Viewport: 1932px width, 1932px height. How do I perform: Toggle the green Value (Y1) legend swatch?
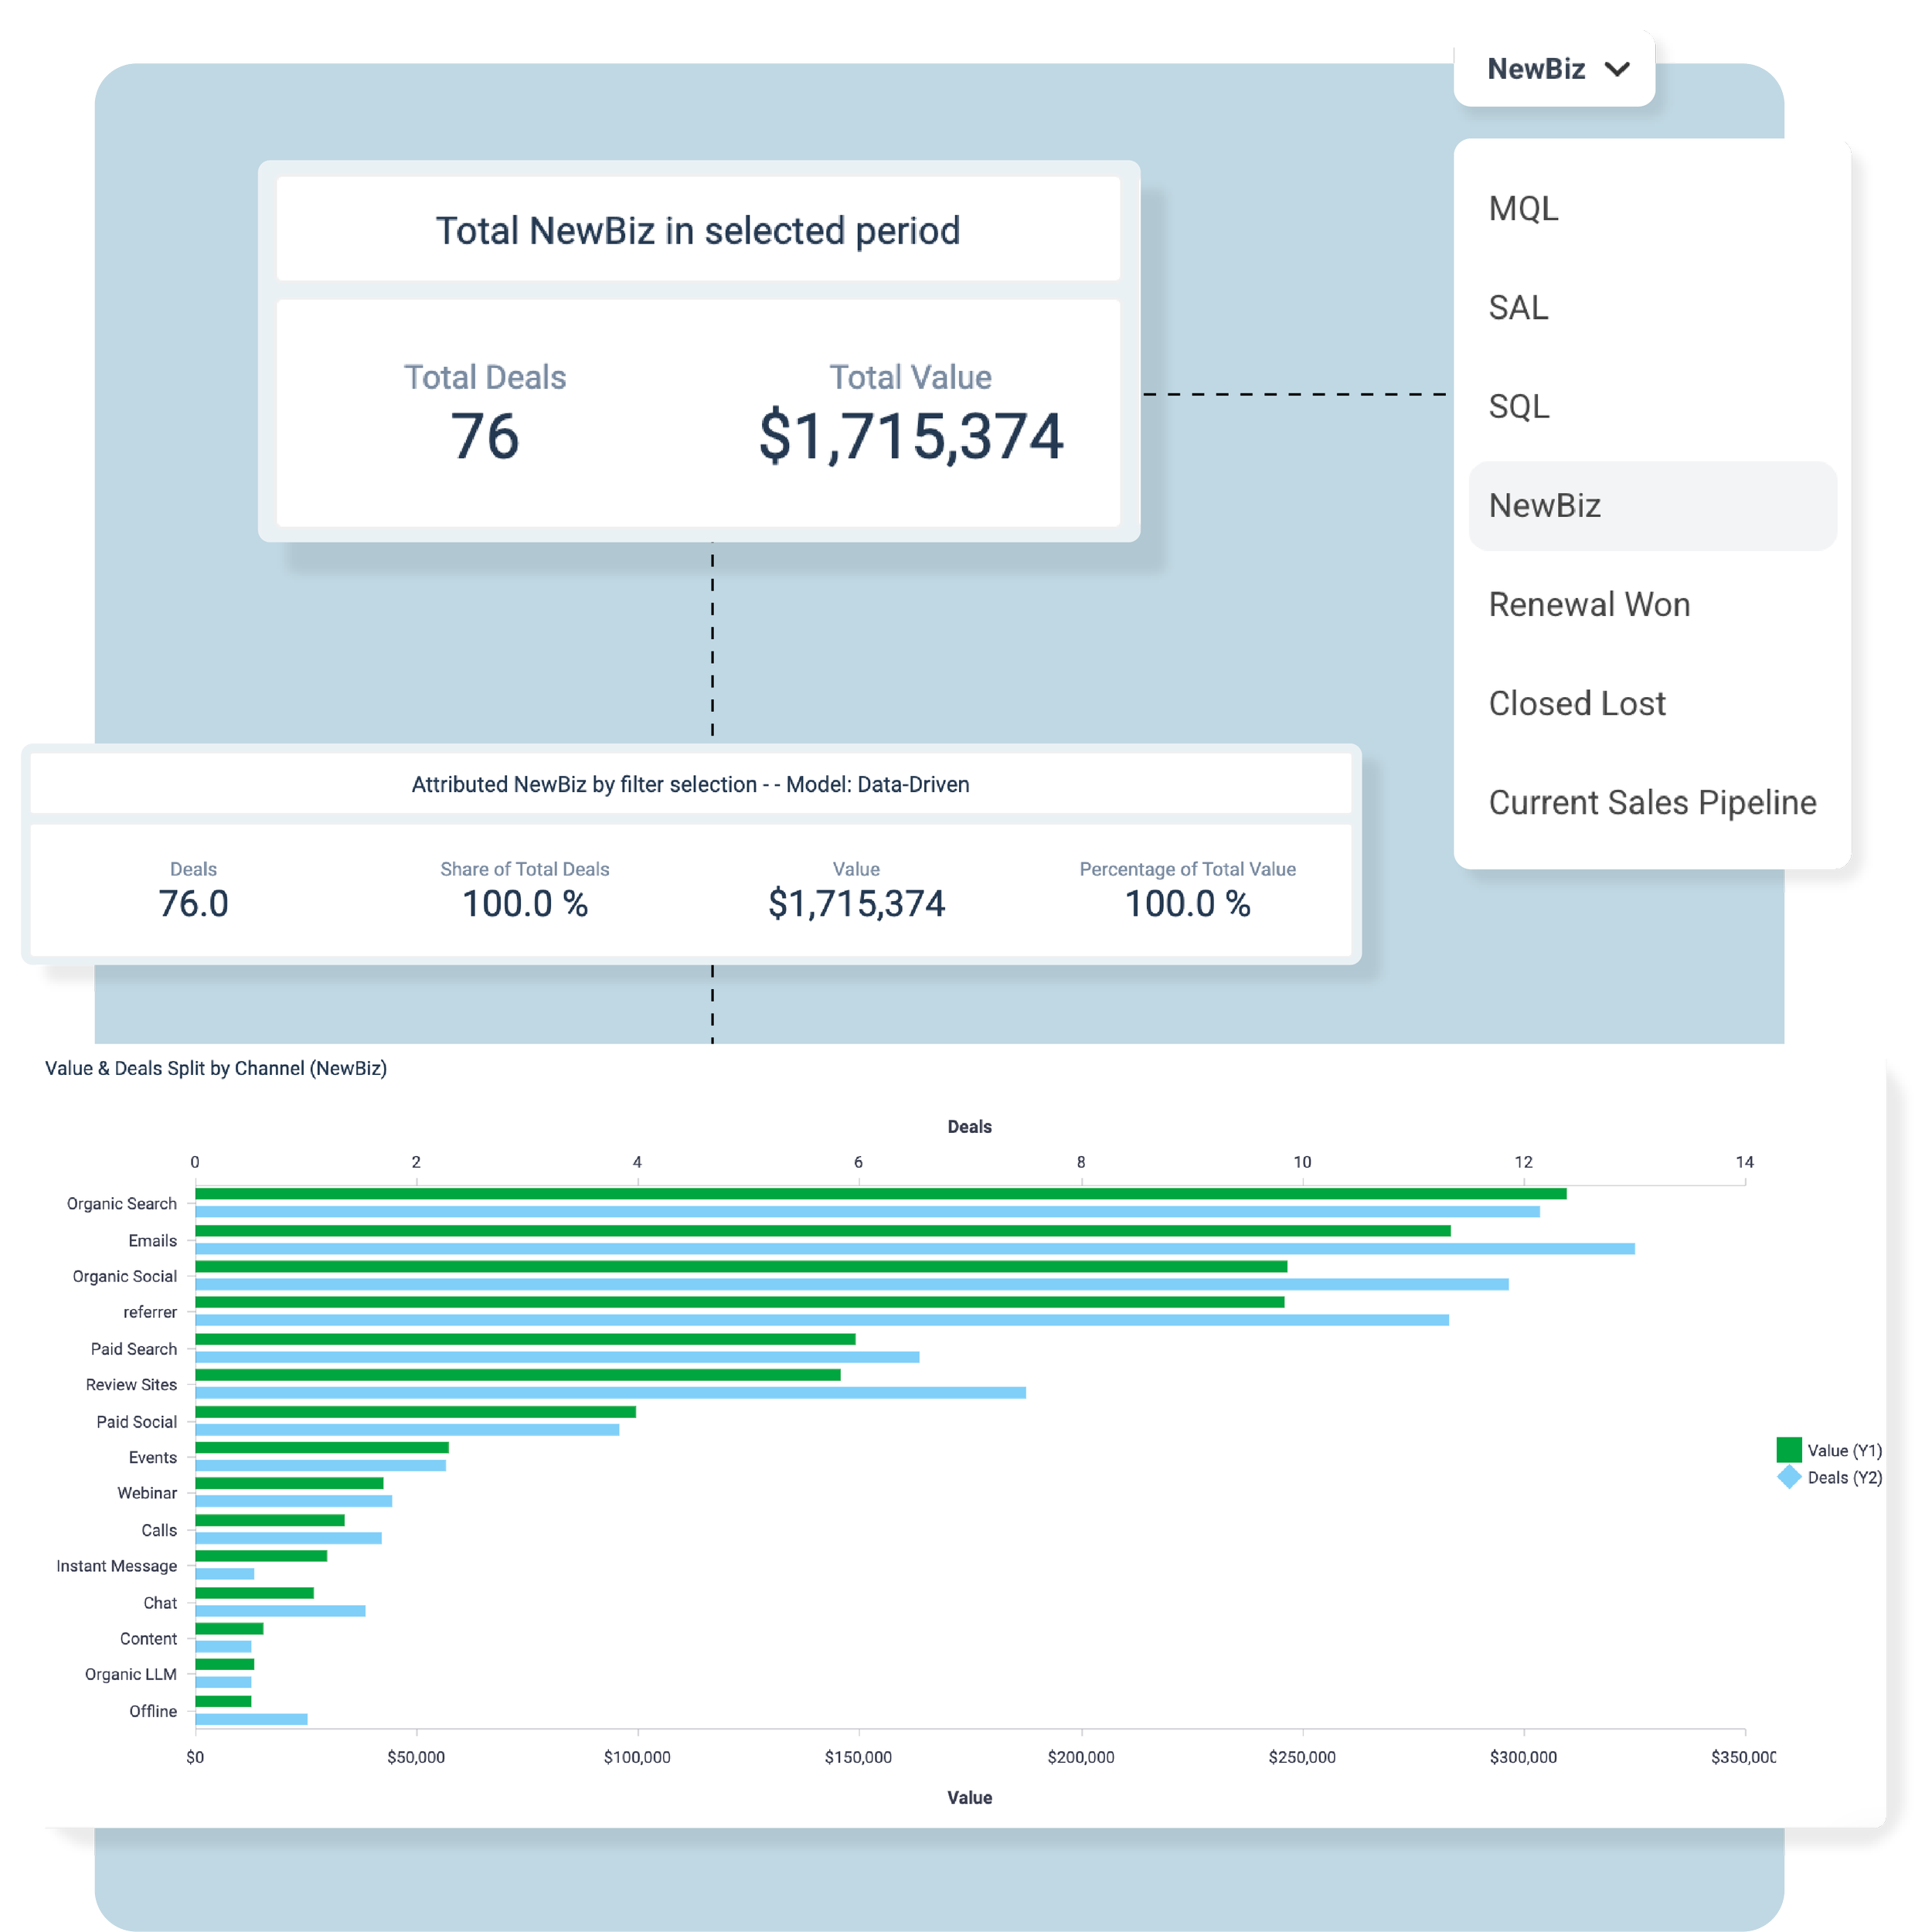pos(1789,1450)
